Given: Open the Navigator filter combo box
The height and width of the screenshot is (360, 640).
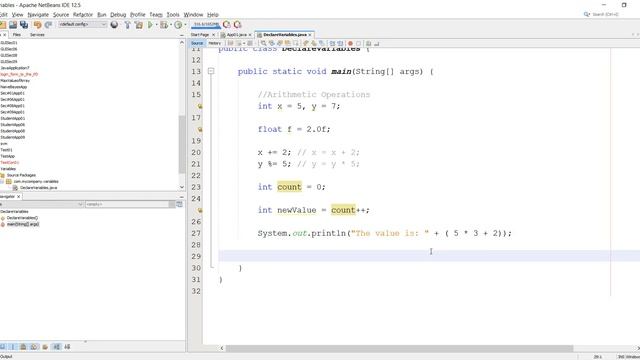Looking at the screenshot, I should (x=130, y=204).
